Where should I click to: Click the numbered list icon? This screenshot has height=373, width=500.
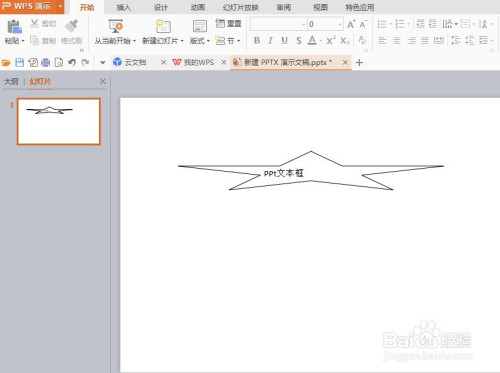point(400,24)
